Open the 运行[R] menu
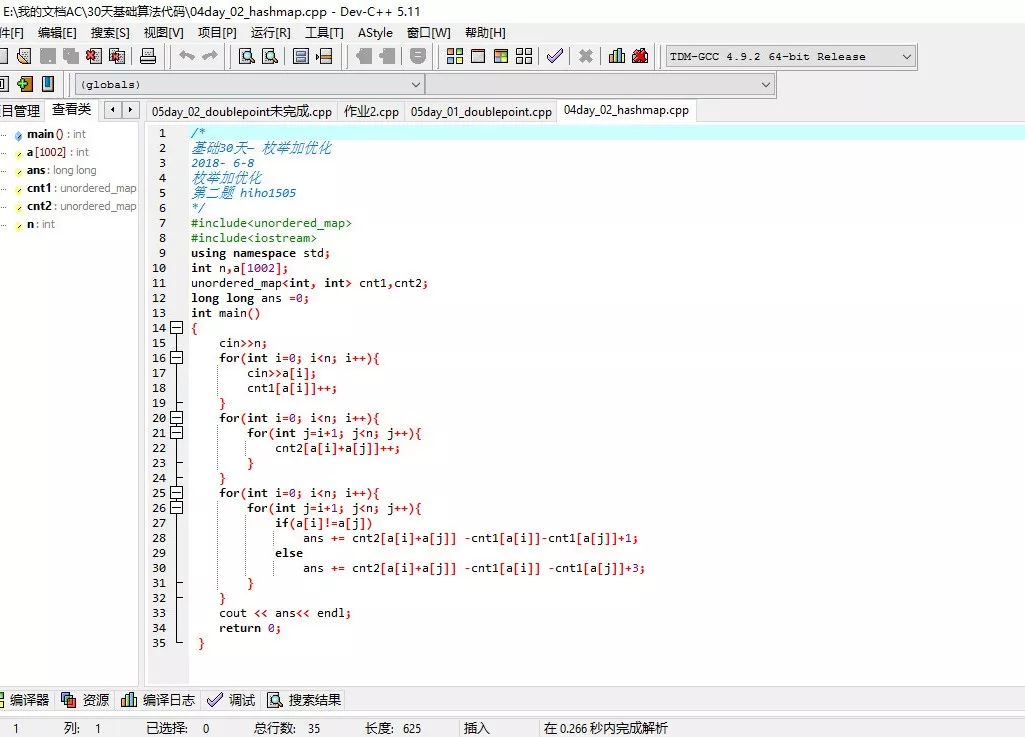The image size is (1025, 737). [271, 33]
